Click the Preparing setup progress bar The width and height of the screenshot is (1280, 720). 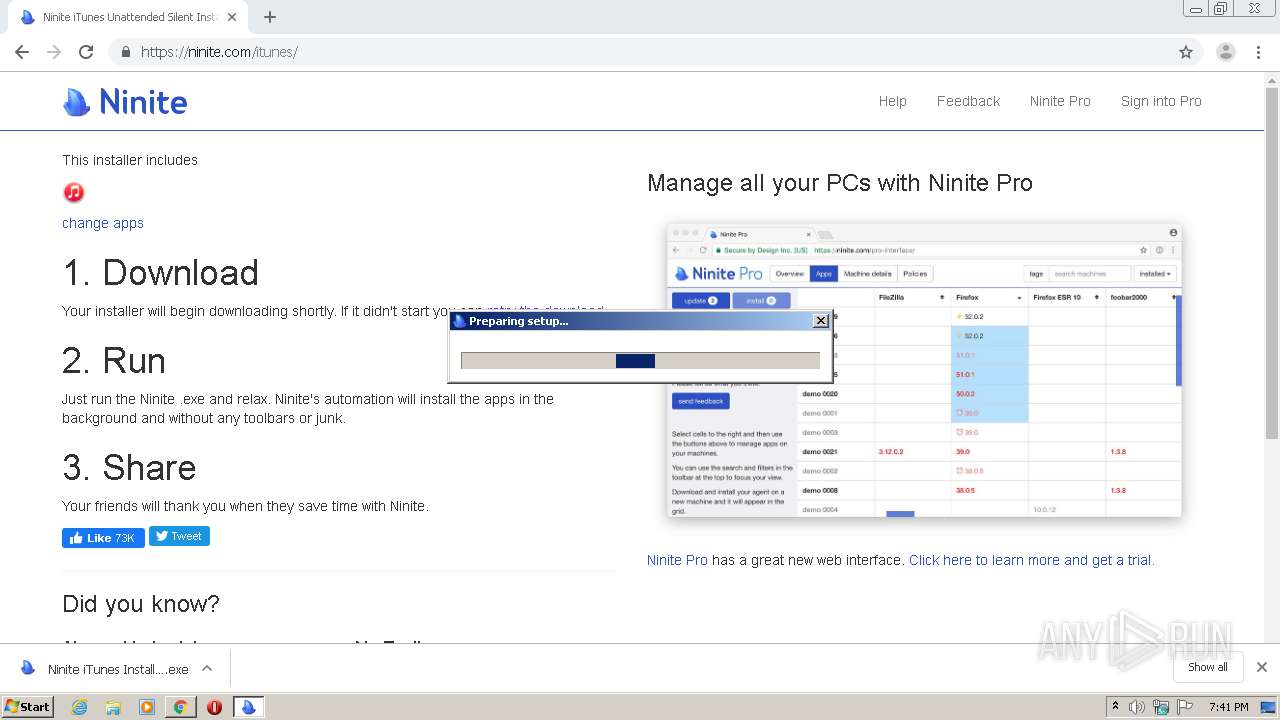coord(640,361)
